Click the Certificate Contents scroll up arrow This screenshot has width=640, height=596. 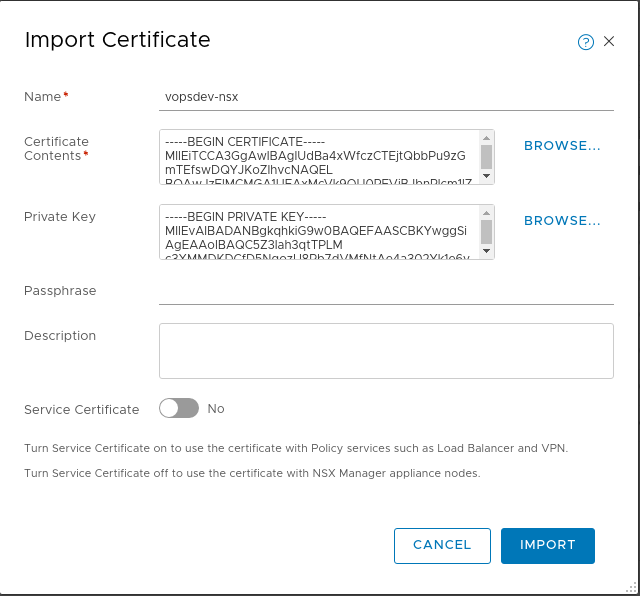point(486,138)
